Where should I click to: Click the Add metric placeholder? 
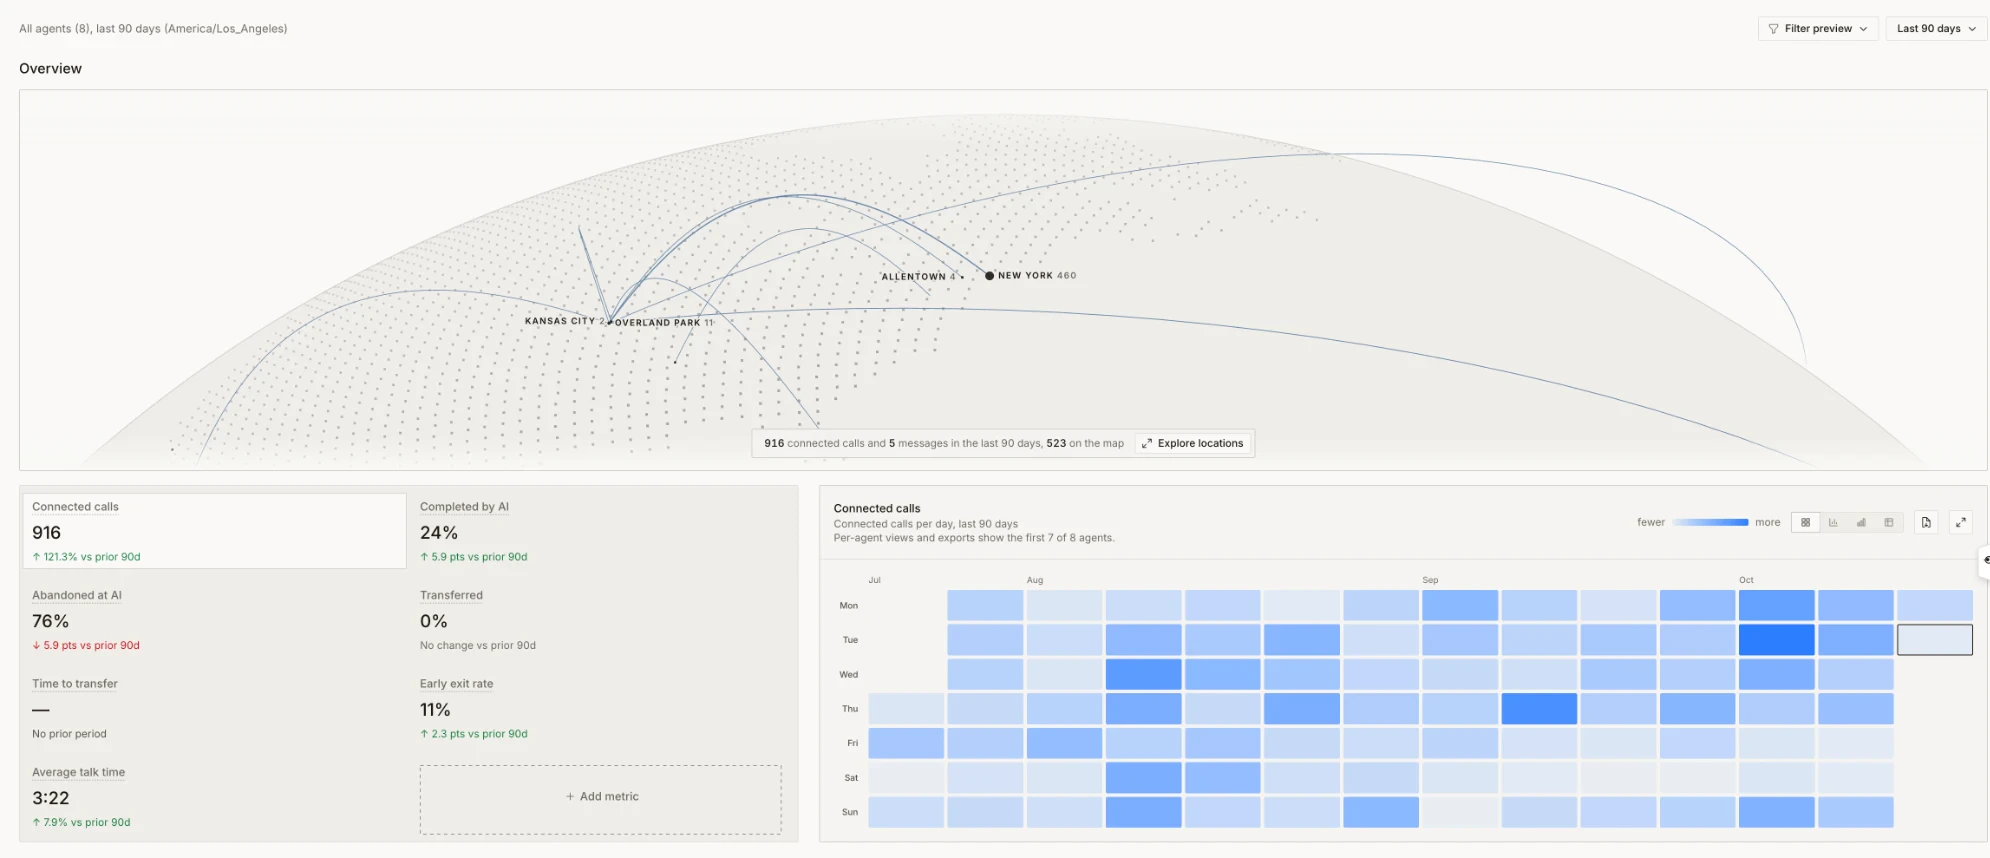point(601,799)
